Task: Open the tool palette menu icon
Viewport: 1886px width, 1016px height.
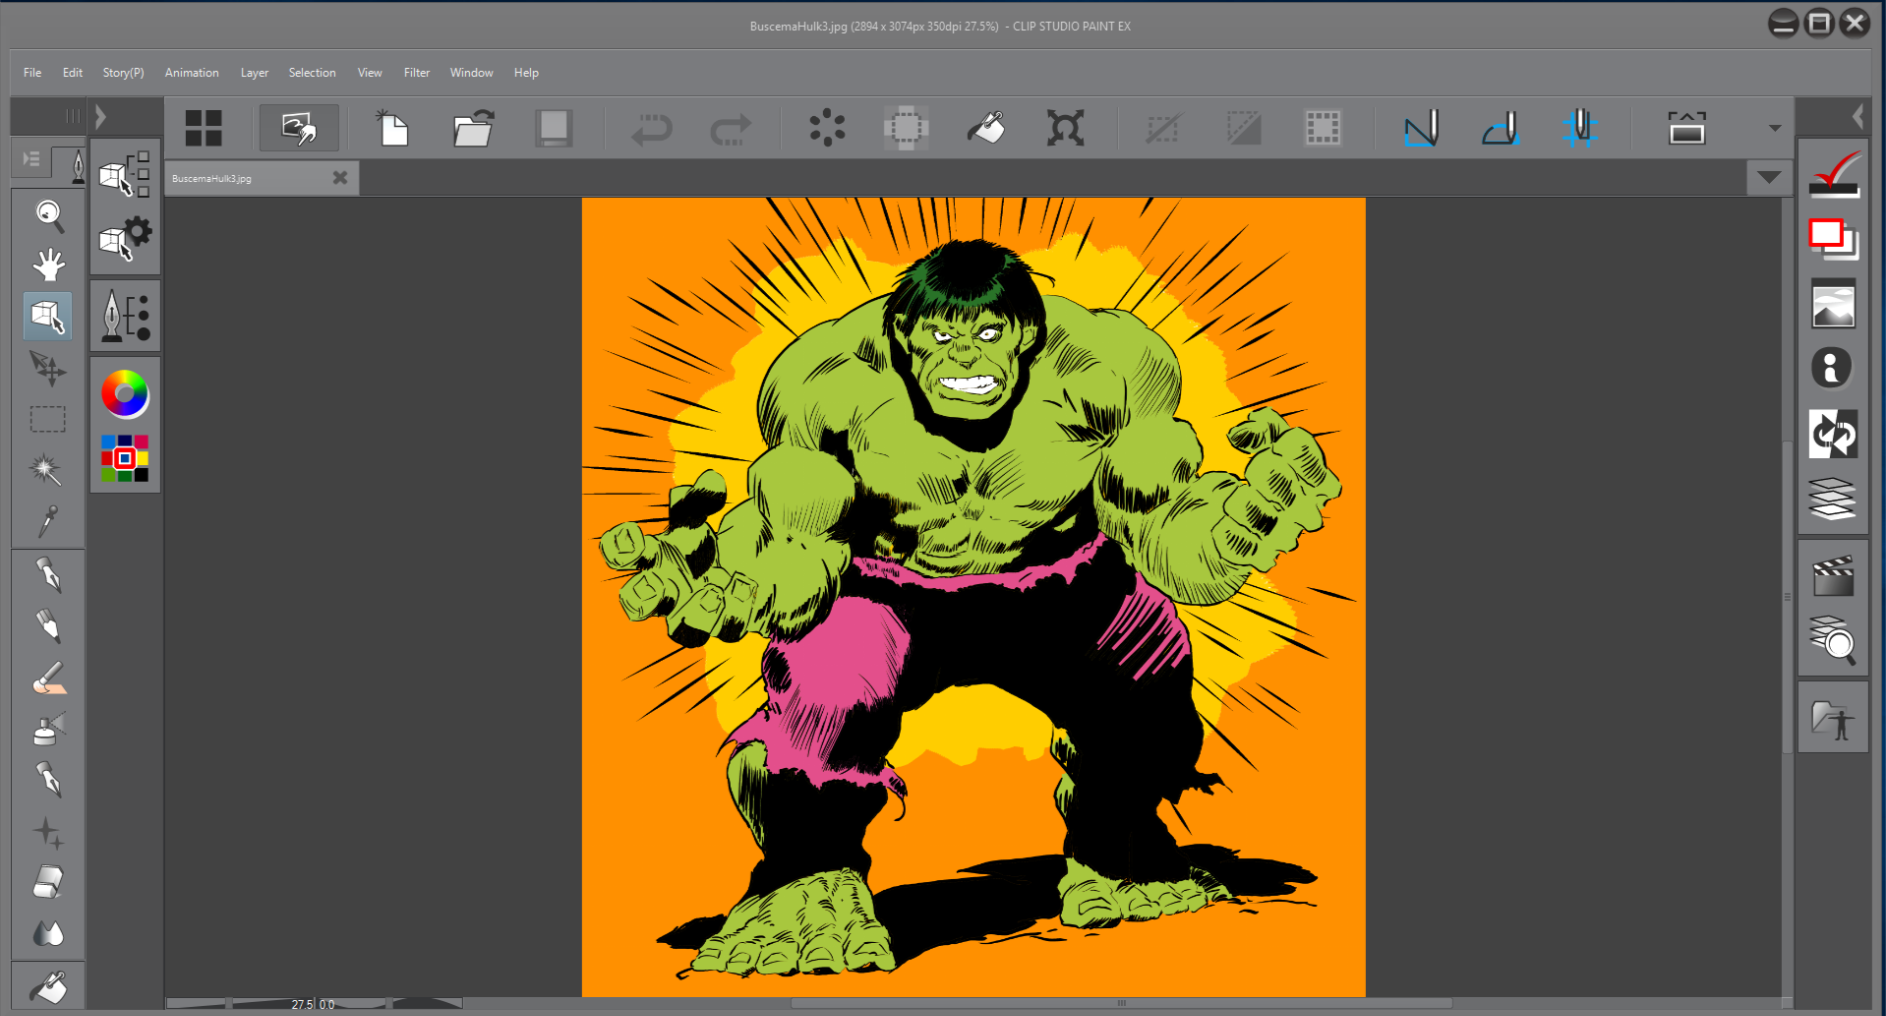Action: (x=31, y=159)
